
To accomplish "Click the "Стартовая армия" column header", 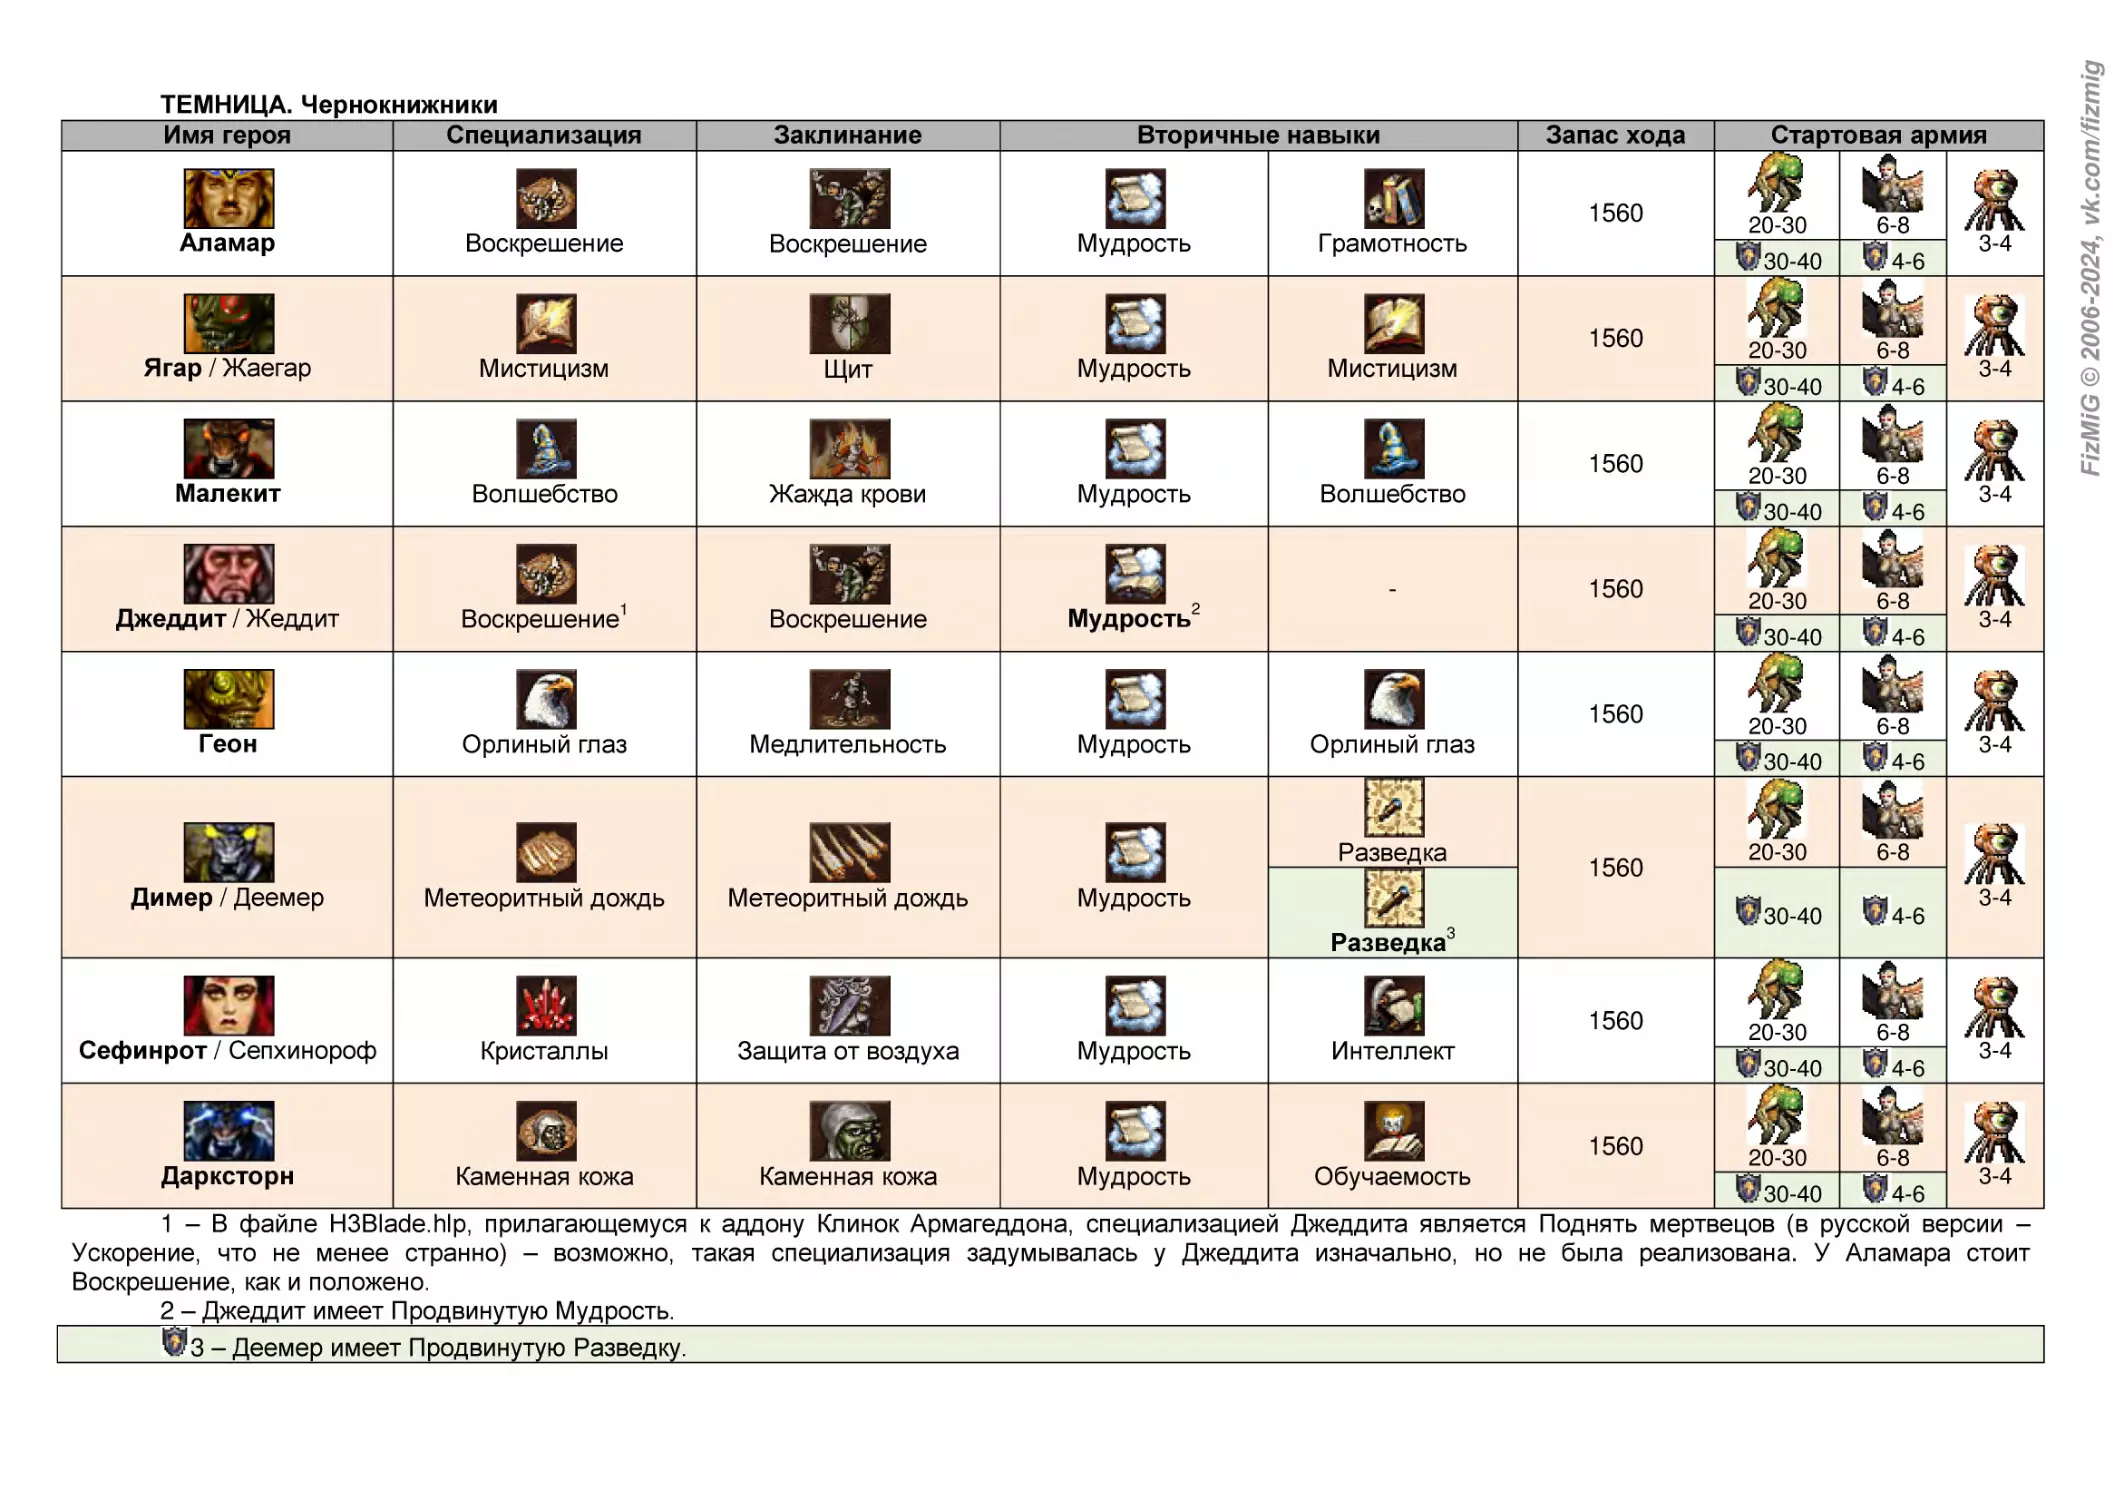I will (1879, 135).
